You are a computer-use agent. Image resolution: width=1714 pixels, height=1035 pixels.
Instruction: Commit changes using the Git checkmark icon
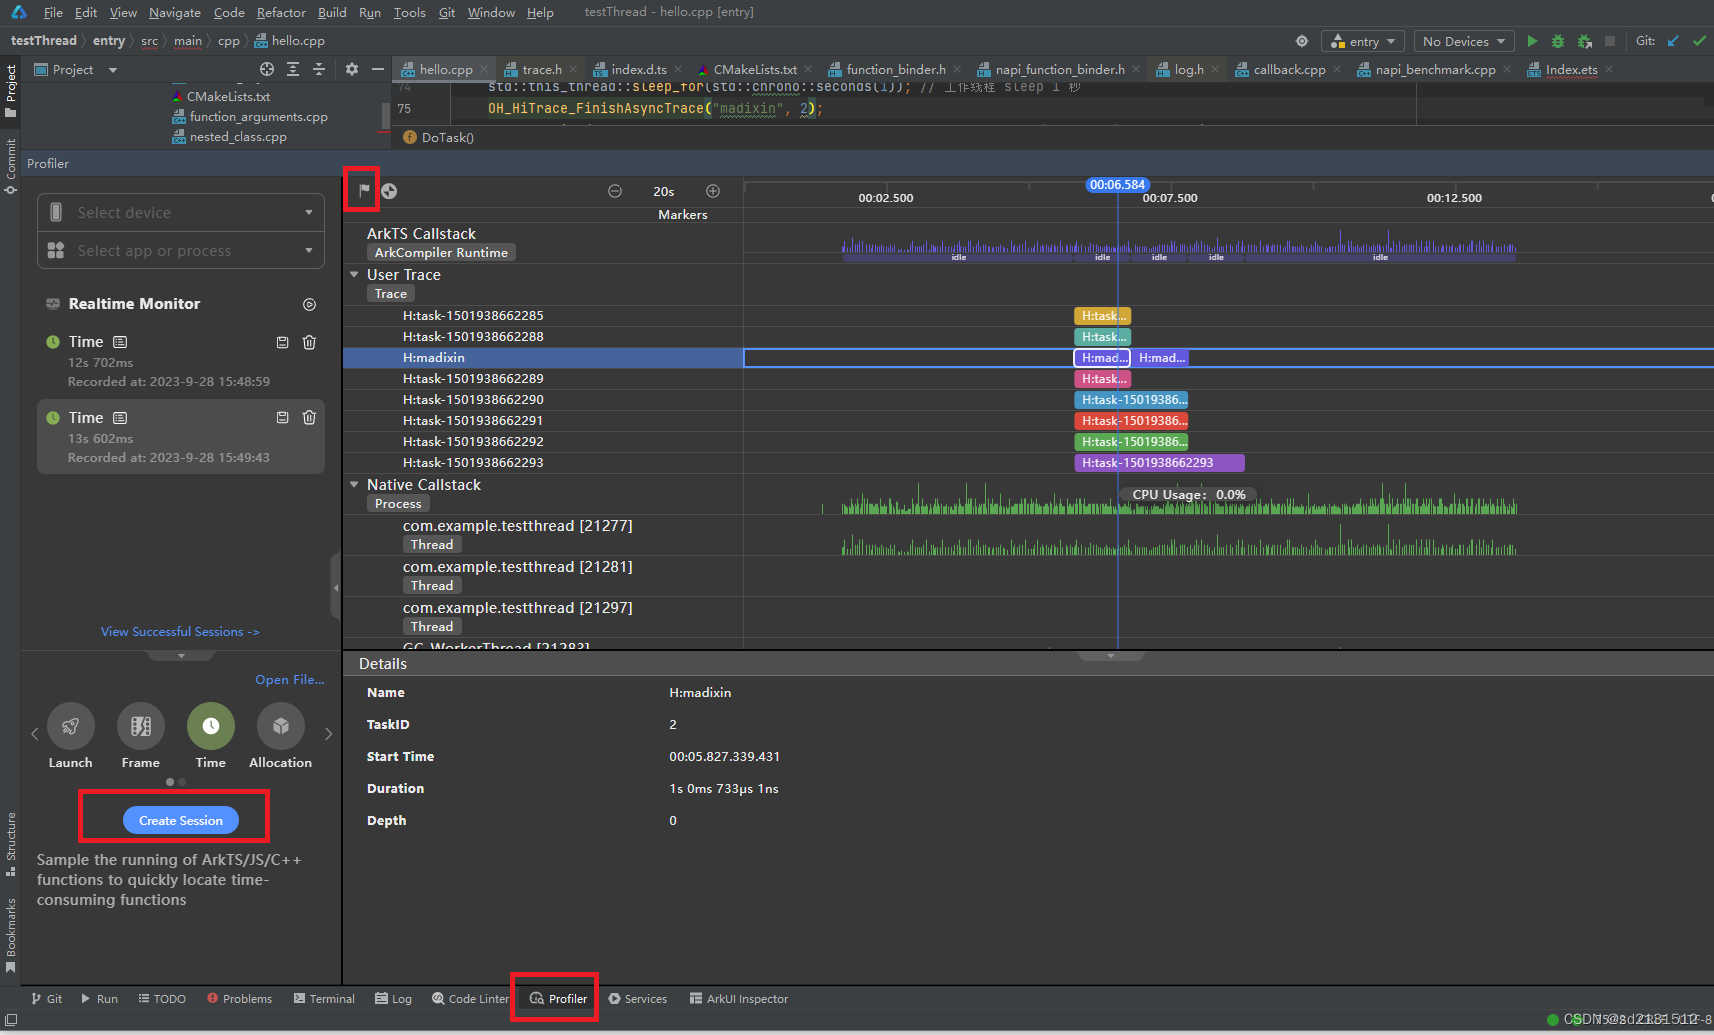point(1700,41)
